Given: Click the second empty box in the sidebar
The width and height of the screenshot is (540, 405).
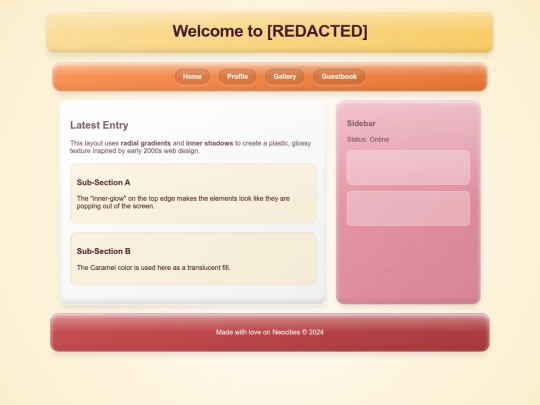Looking at the screenshot, I should point(408,209).
